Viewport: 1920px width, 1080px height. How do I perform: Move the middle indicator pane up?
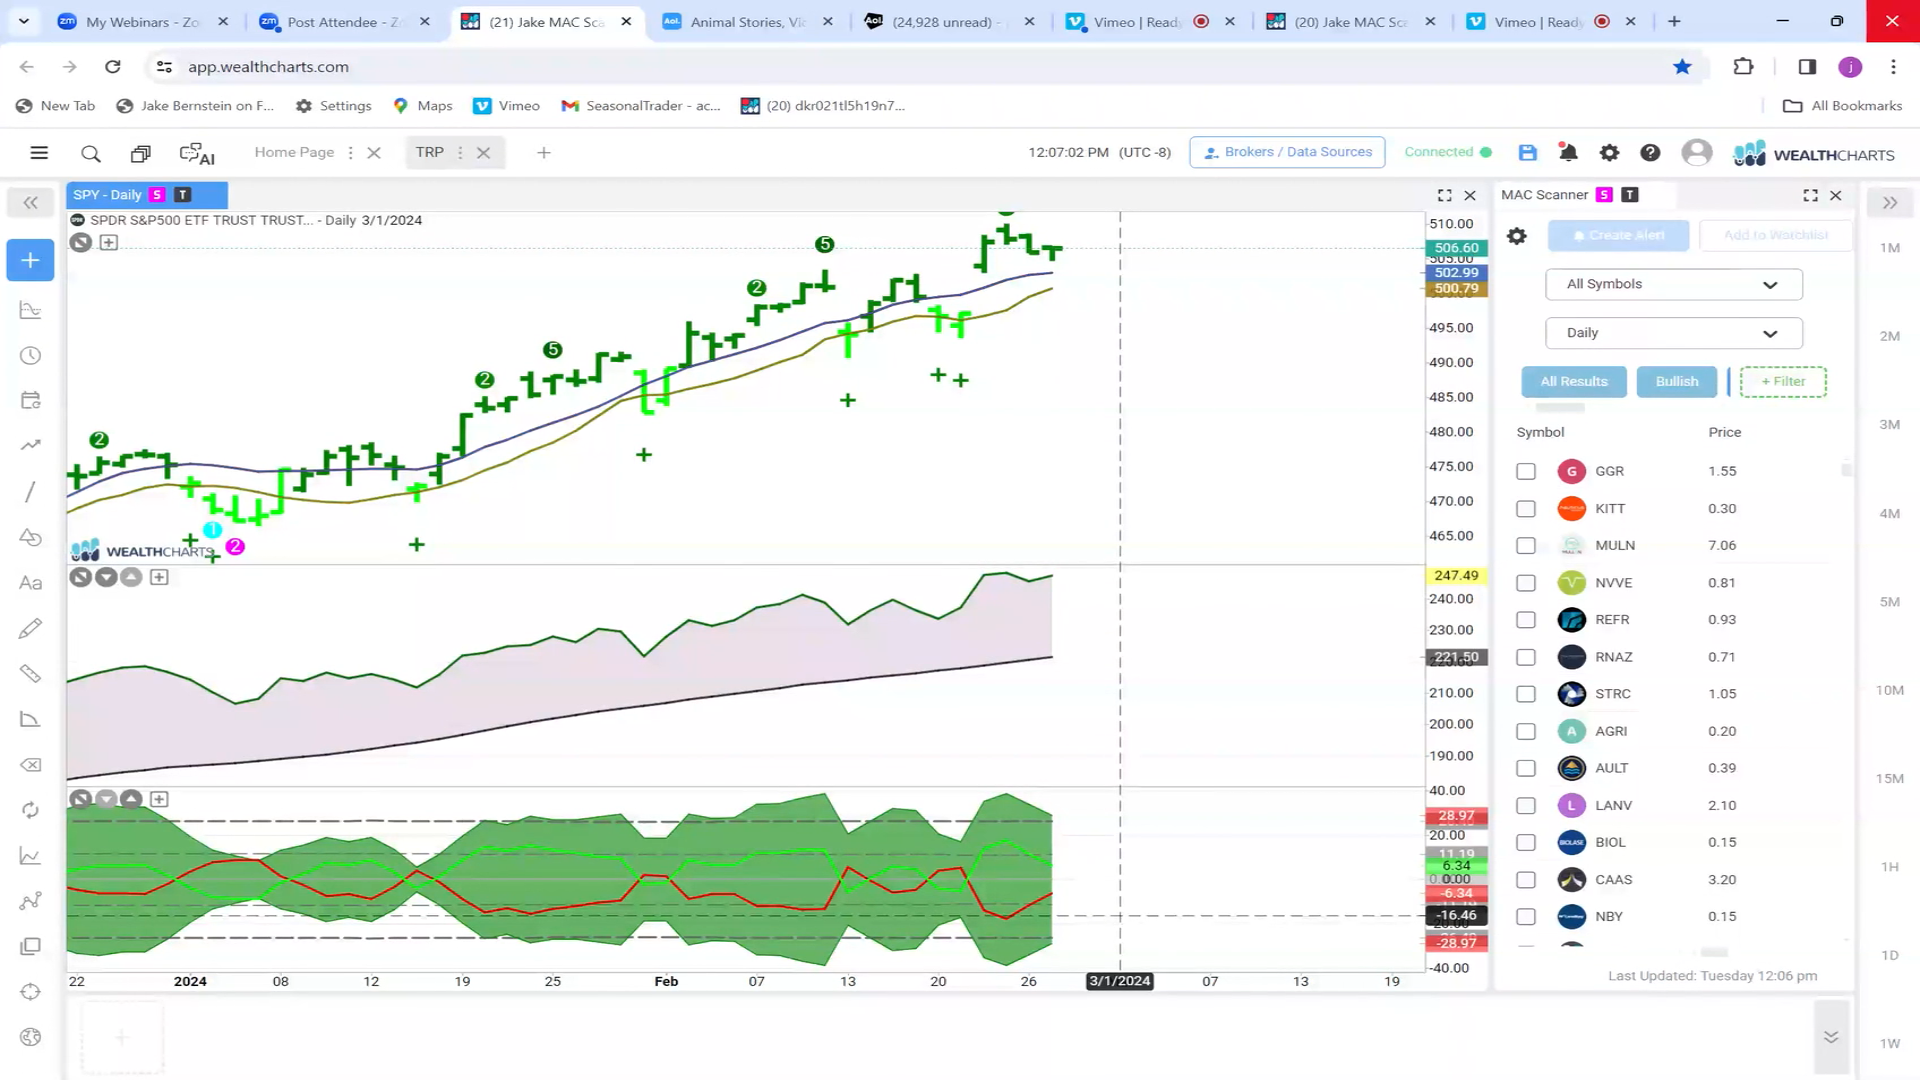[x=131, y=577]
